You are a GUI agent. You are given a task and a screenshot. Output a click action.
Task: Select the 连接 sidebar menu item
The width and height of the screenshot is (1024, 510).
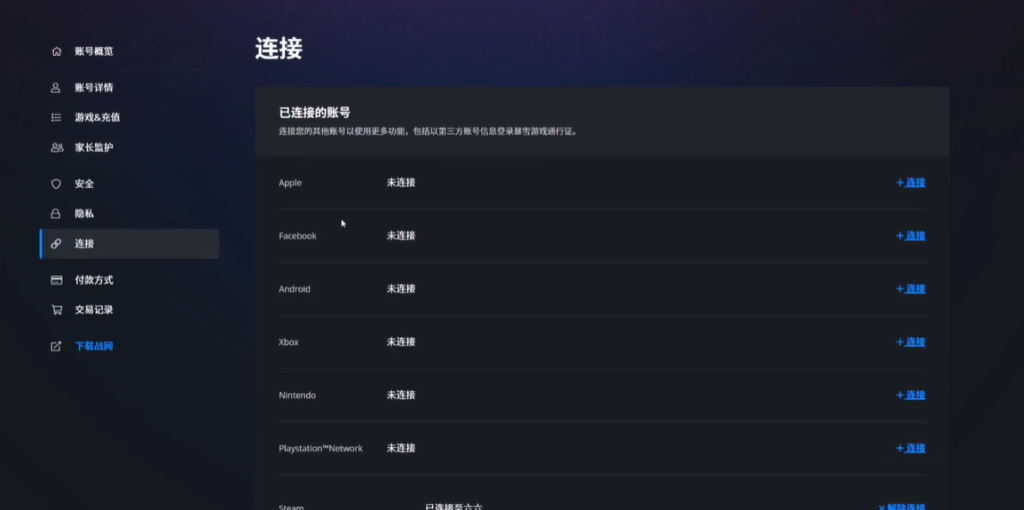coord(84,244)
